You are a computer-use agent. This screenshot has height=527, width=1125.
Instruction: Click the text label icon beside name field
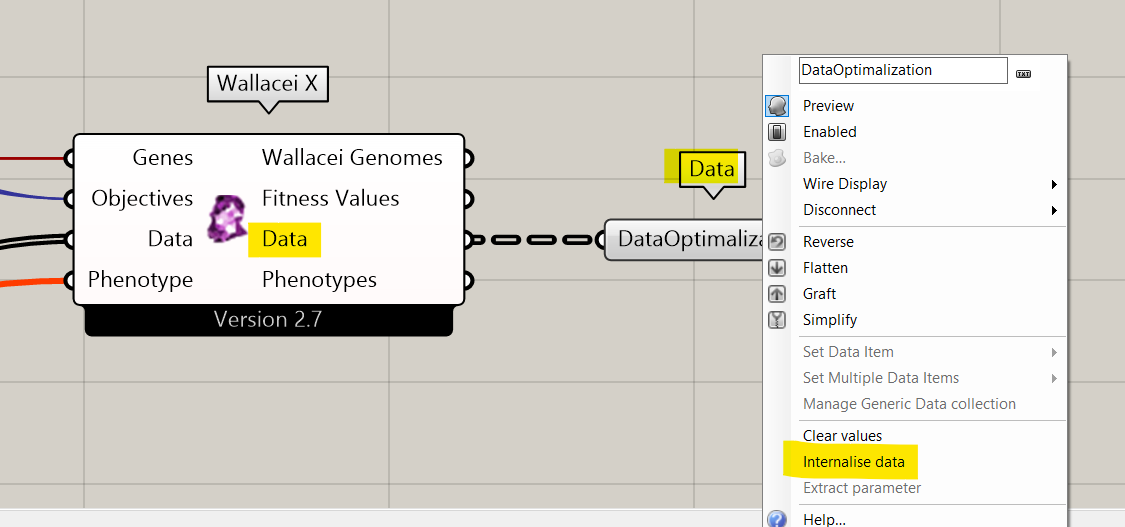[1023, 73]
